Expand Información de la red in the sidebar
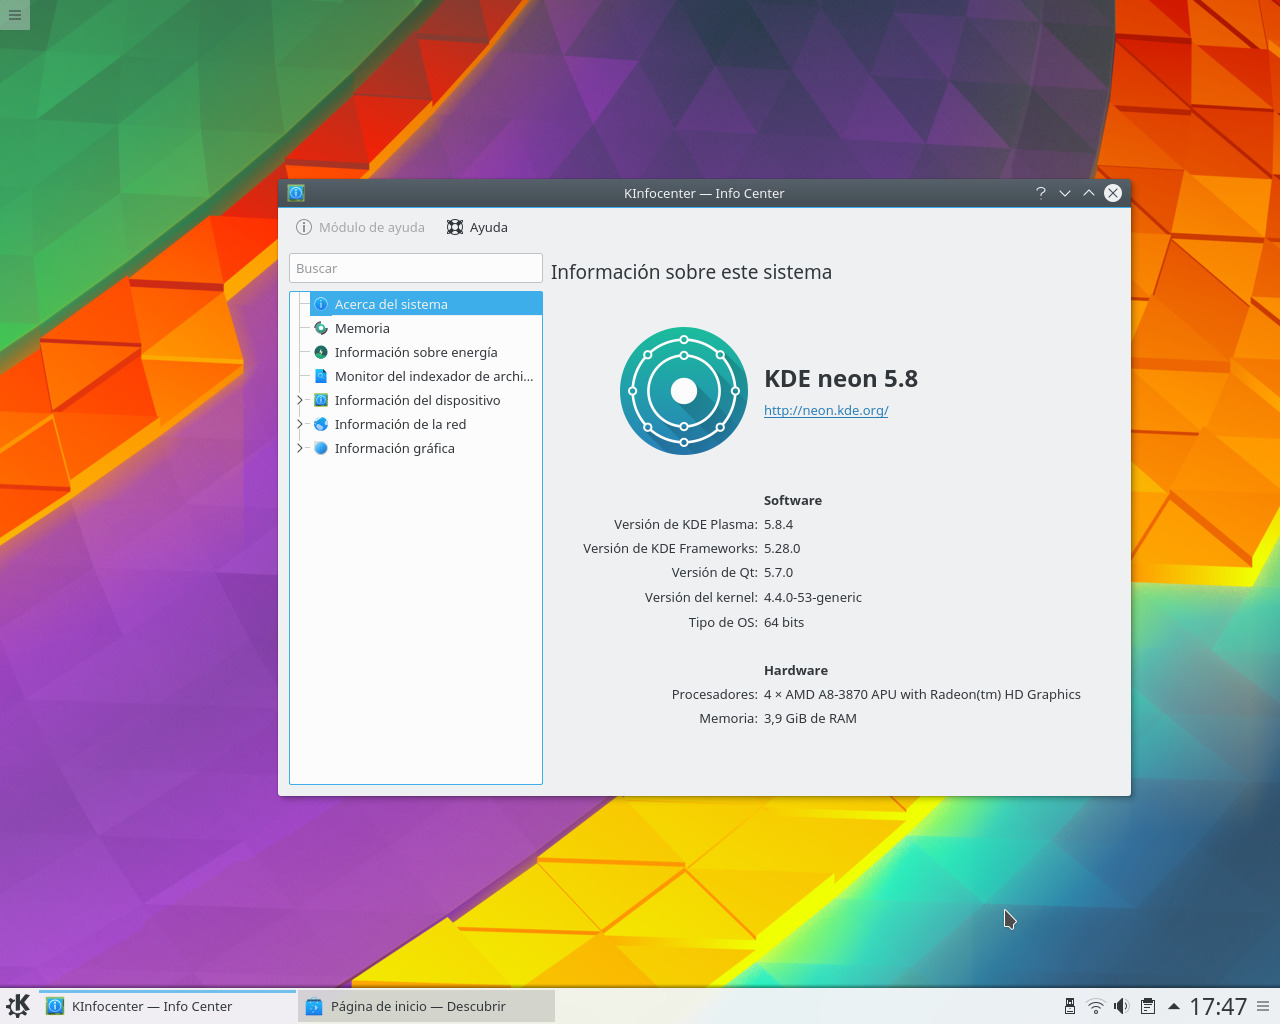1280x1024 pixels. coord(299,424)
